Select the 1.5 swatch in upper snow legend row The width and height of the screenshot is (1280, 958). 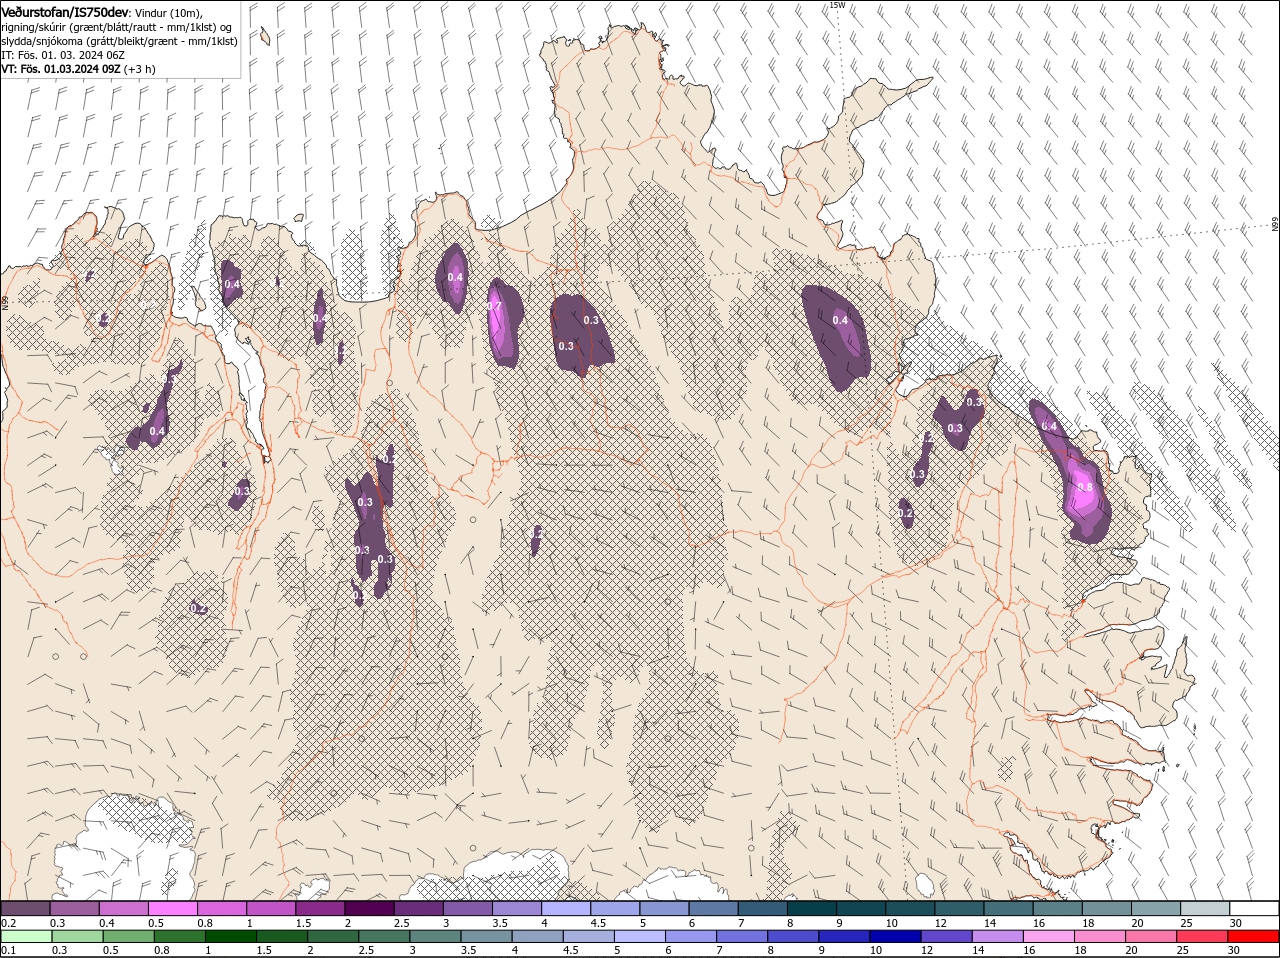click(x=320, y=908)
